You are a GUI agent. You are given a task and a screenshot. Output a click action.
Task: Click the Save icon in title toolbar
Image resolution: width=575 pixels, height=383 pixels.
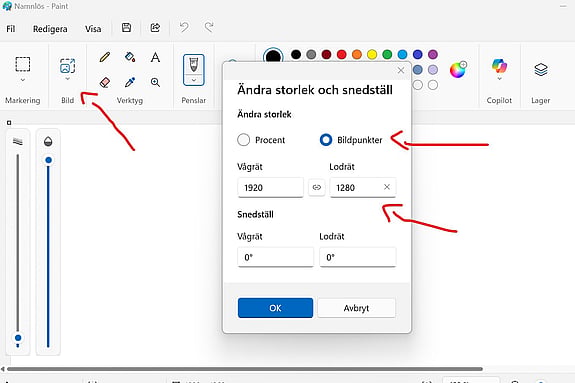127,28
